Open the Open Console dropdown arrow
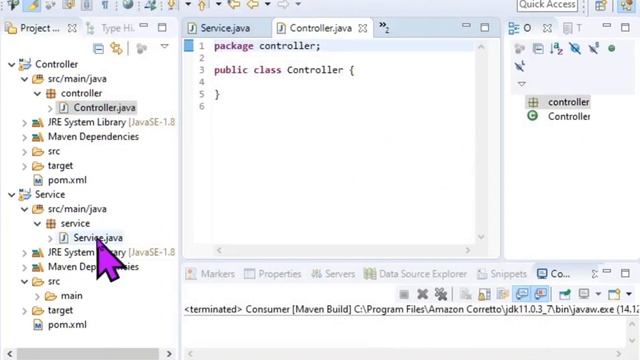The width and height of the screenshot is (640, 360). coord(629,294)
